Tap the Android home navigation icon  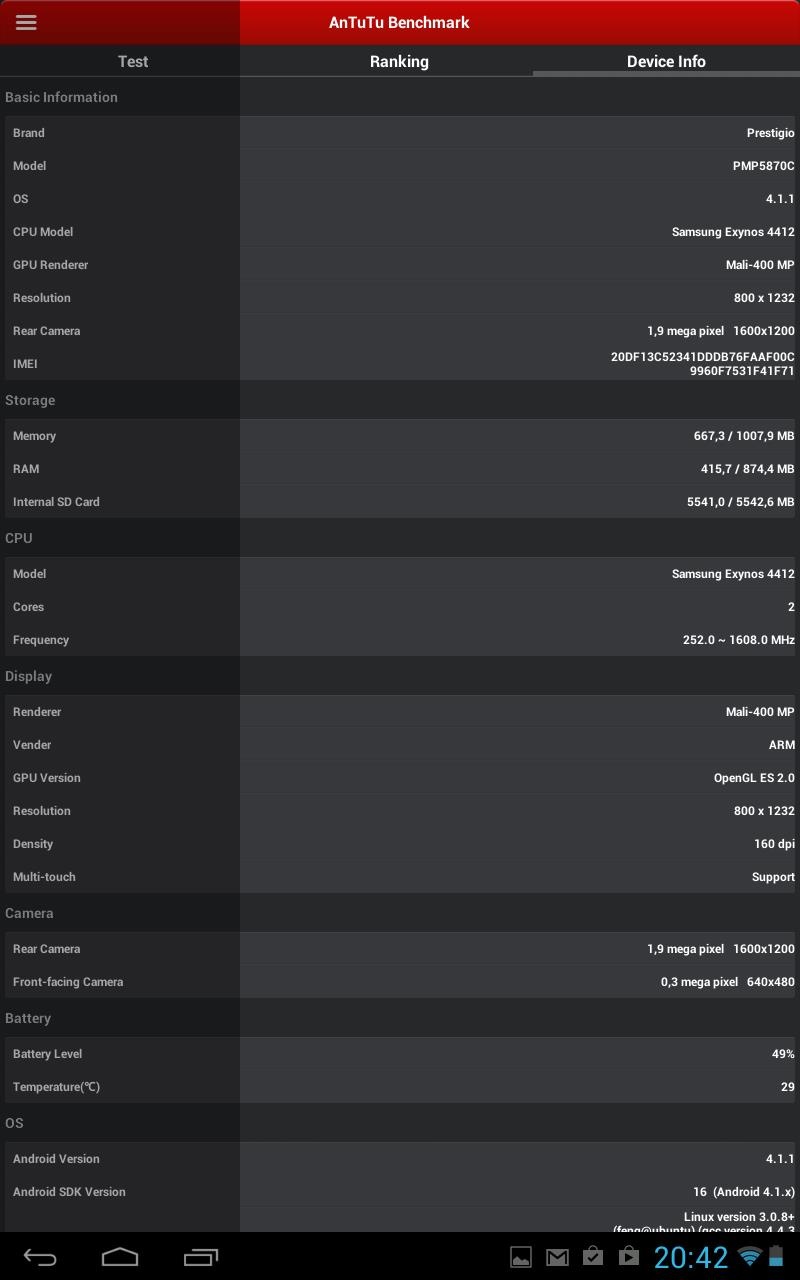[x=120, y=1257]
